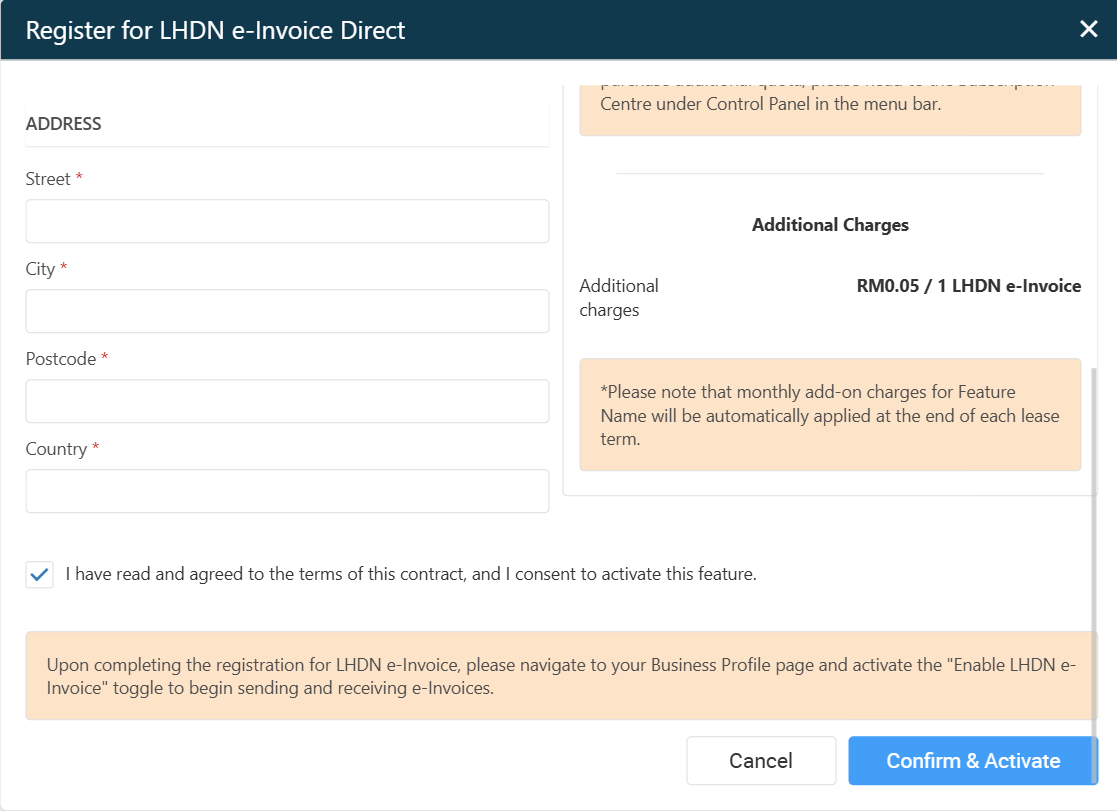Click the Country input field
This screenshot has width=1117, height=811.
pos(287,491)
